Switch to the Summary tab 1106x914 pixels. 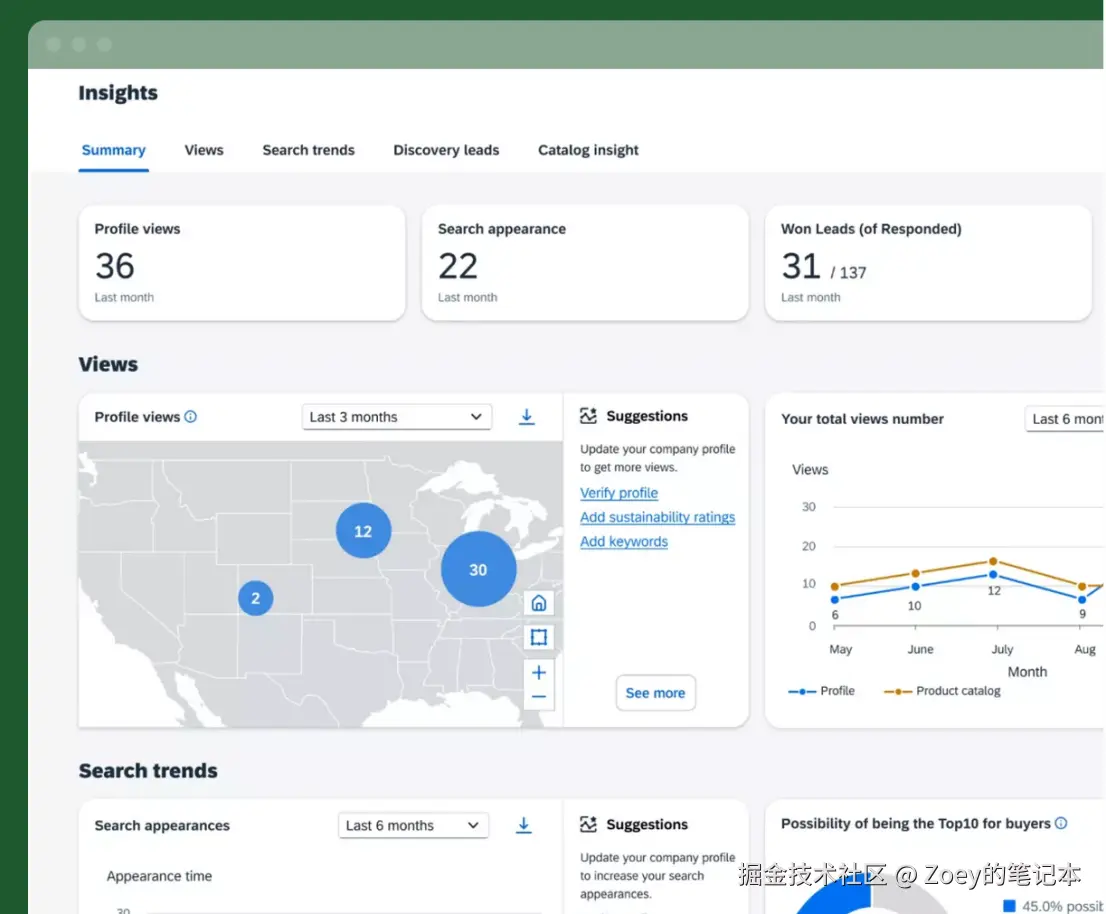pos(114,150)
